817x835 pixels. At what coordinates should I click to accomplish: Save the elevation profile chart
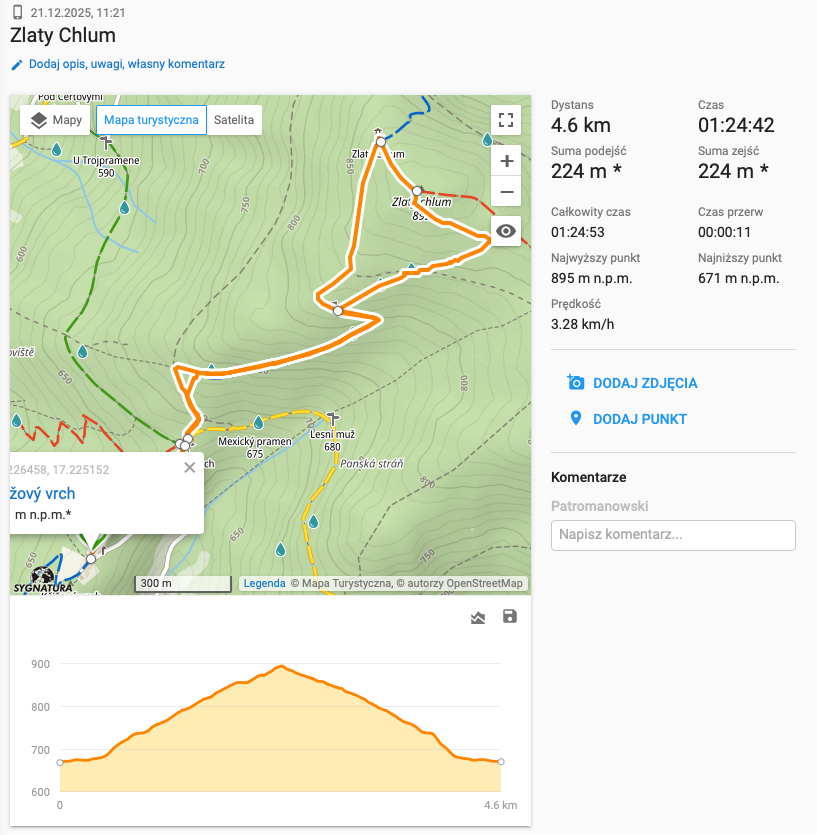pyautogui.click(x=510, y=617)
